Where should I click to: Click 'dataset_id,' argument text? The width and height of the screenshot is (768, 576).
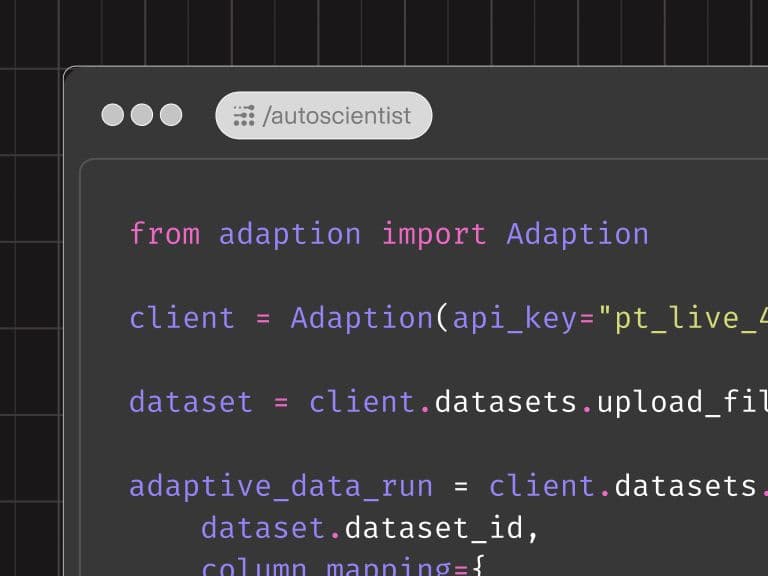441,528
